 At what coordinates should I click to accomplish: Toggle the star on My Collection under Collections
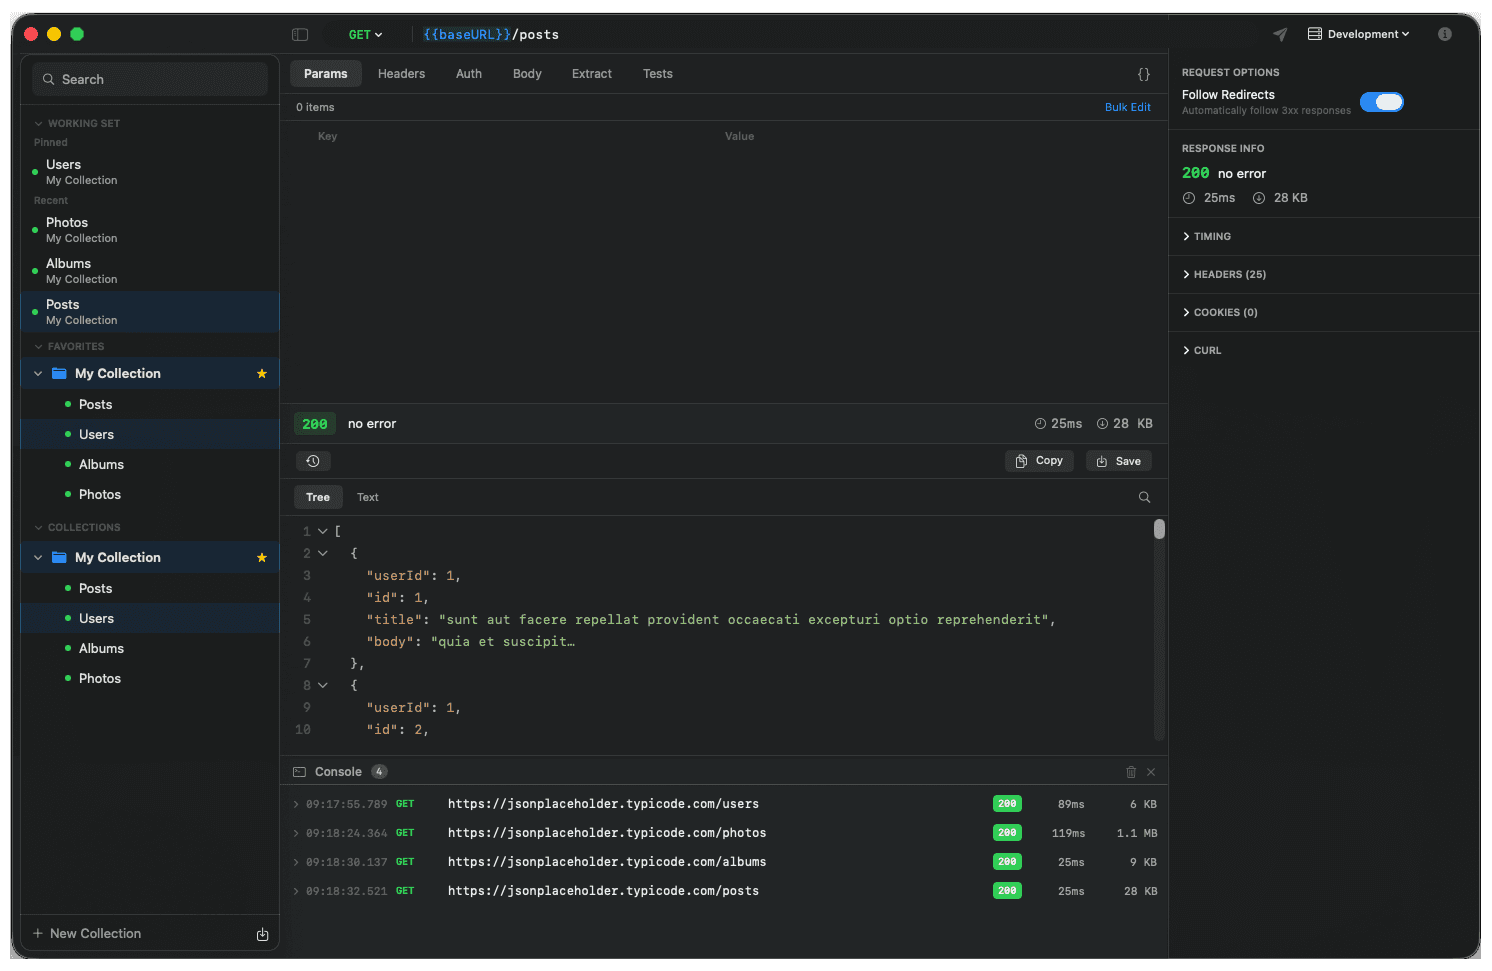click(x=261, y=557)
